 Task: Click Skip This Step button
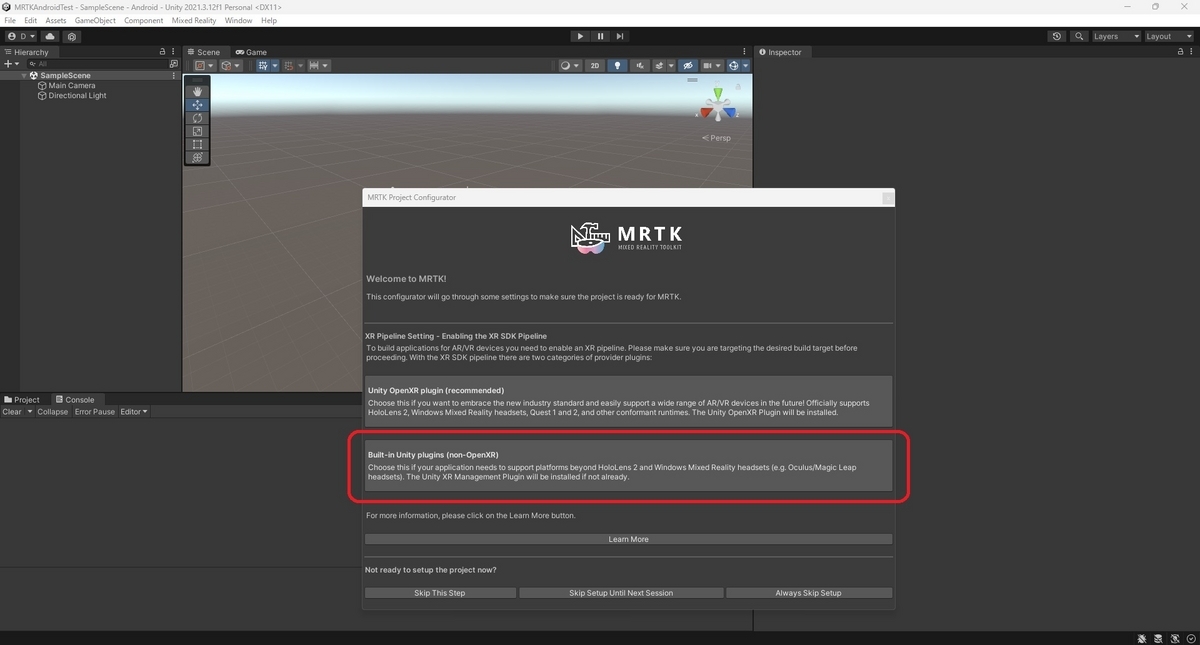(x=440, y=593)
